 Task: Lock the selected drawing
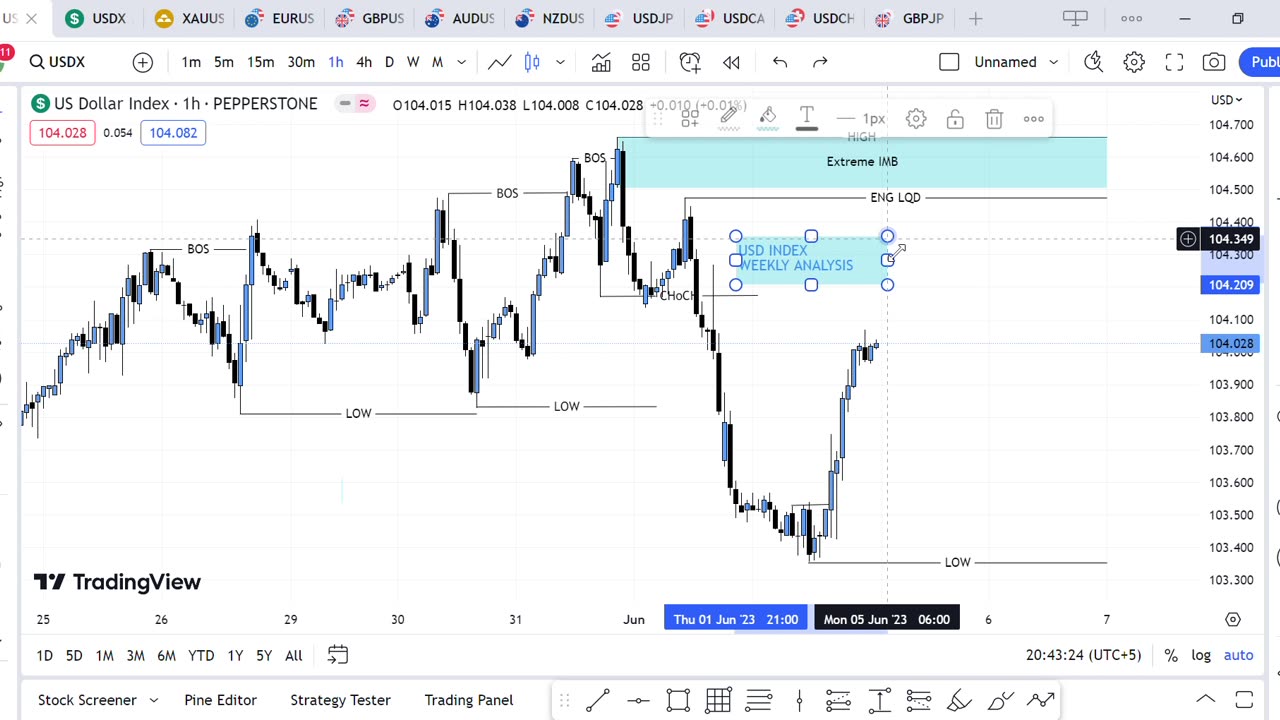coord(955,119)
